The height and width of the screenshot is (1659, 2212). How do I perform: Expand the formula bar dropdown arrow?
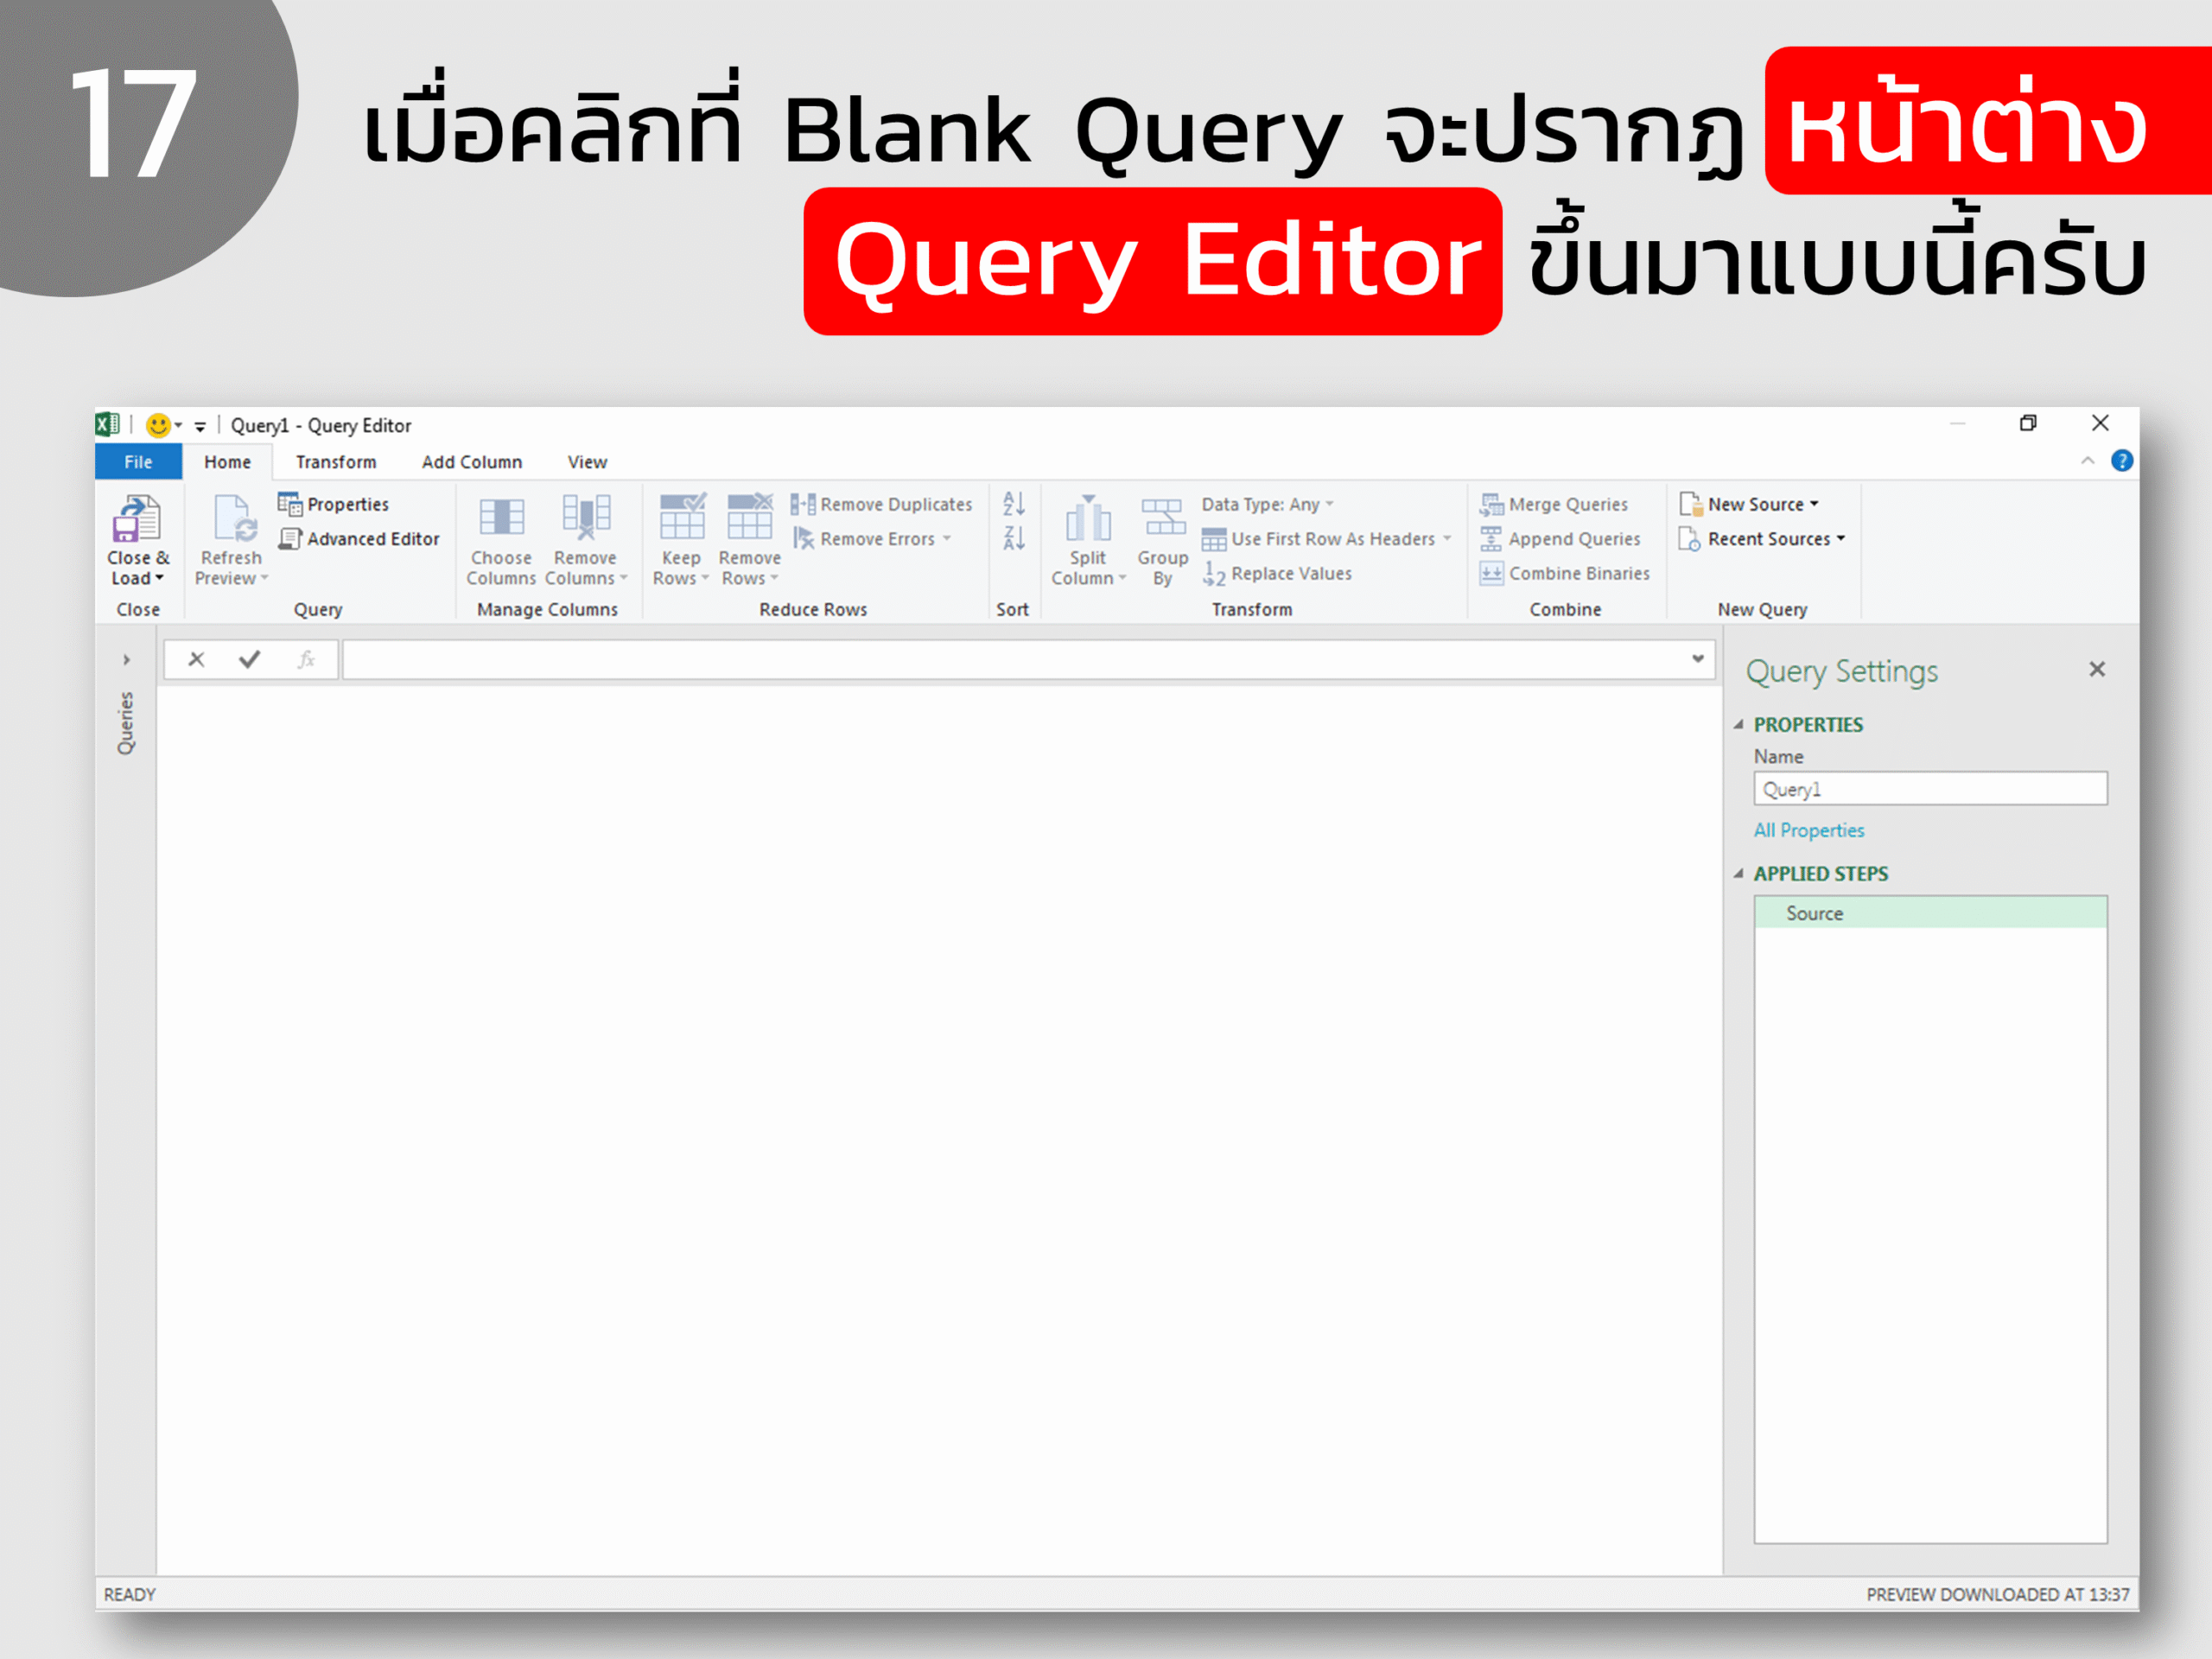[1697, 659]
